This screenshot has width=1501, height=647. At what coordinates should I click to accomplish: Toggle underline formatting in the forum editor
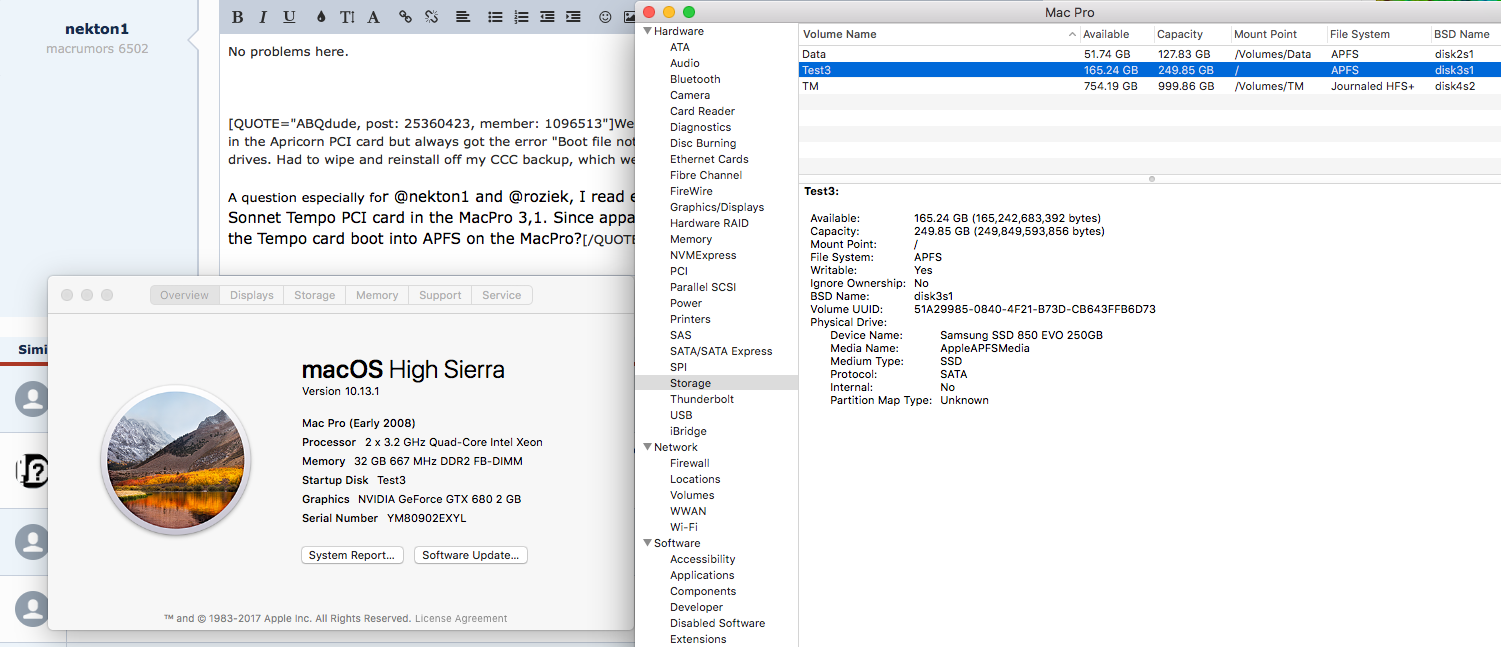coord(289,17)
